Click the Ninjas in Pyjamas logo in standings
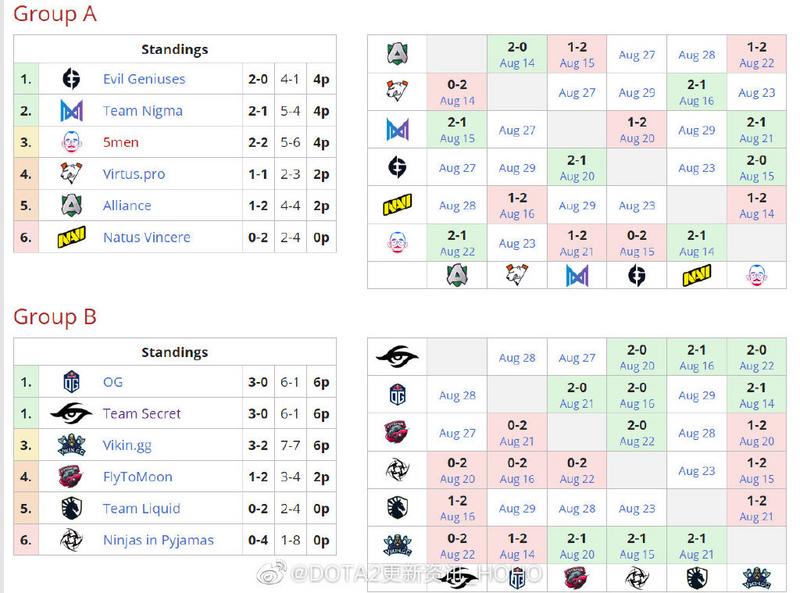Viewport: 800px width, 593px height. pyautogui.click(x=71, y=540)
